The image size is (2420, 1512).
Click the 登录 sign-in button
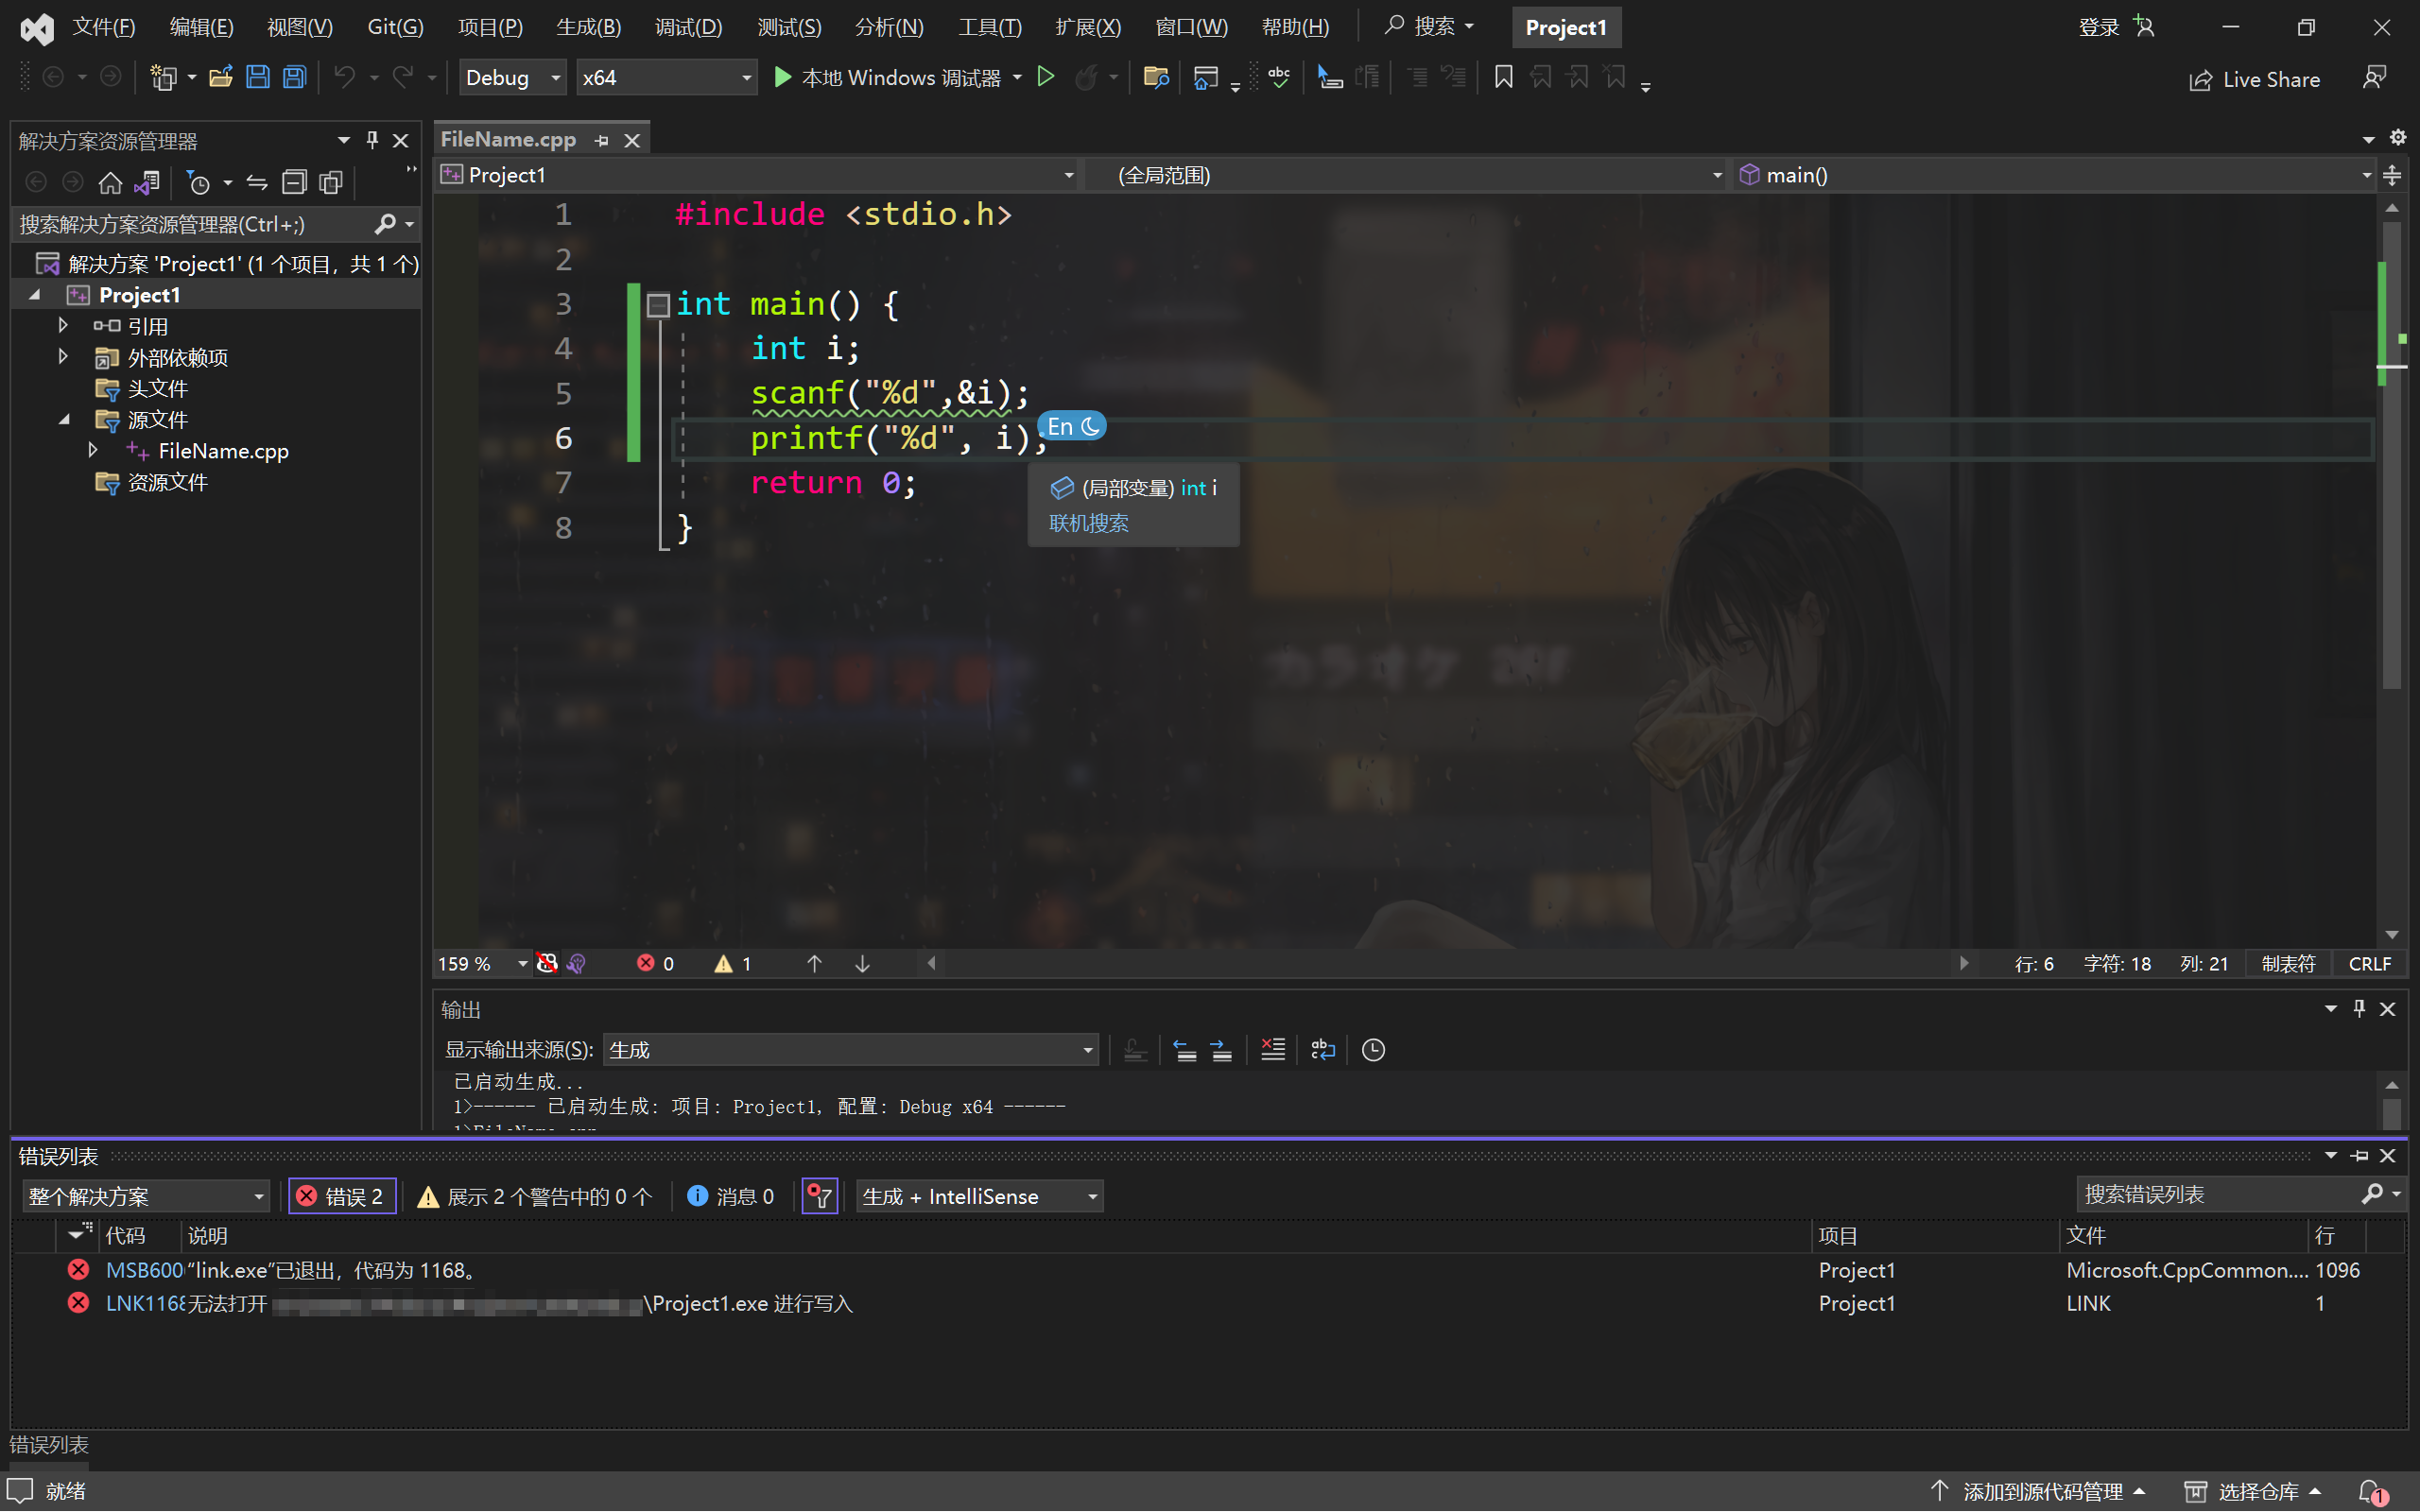point(2116,27)
